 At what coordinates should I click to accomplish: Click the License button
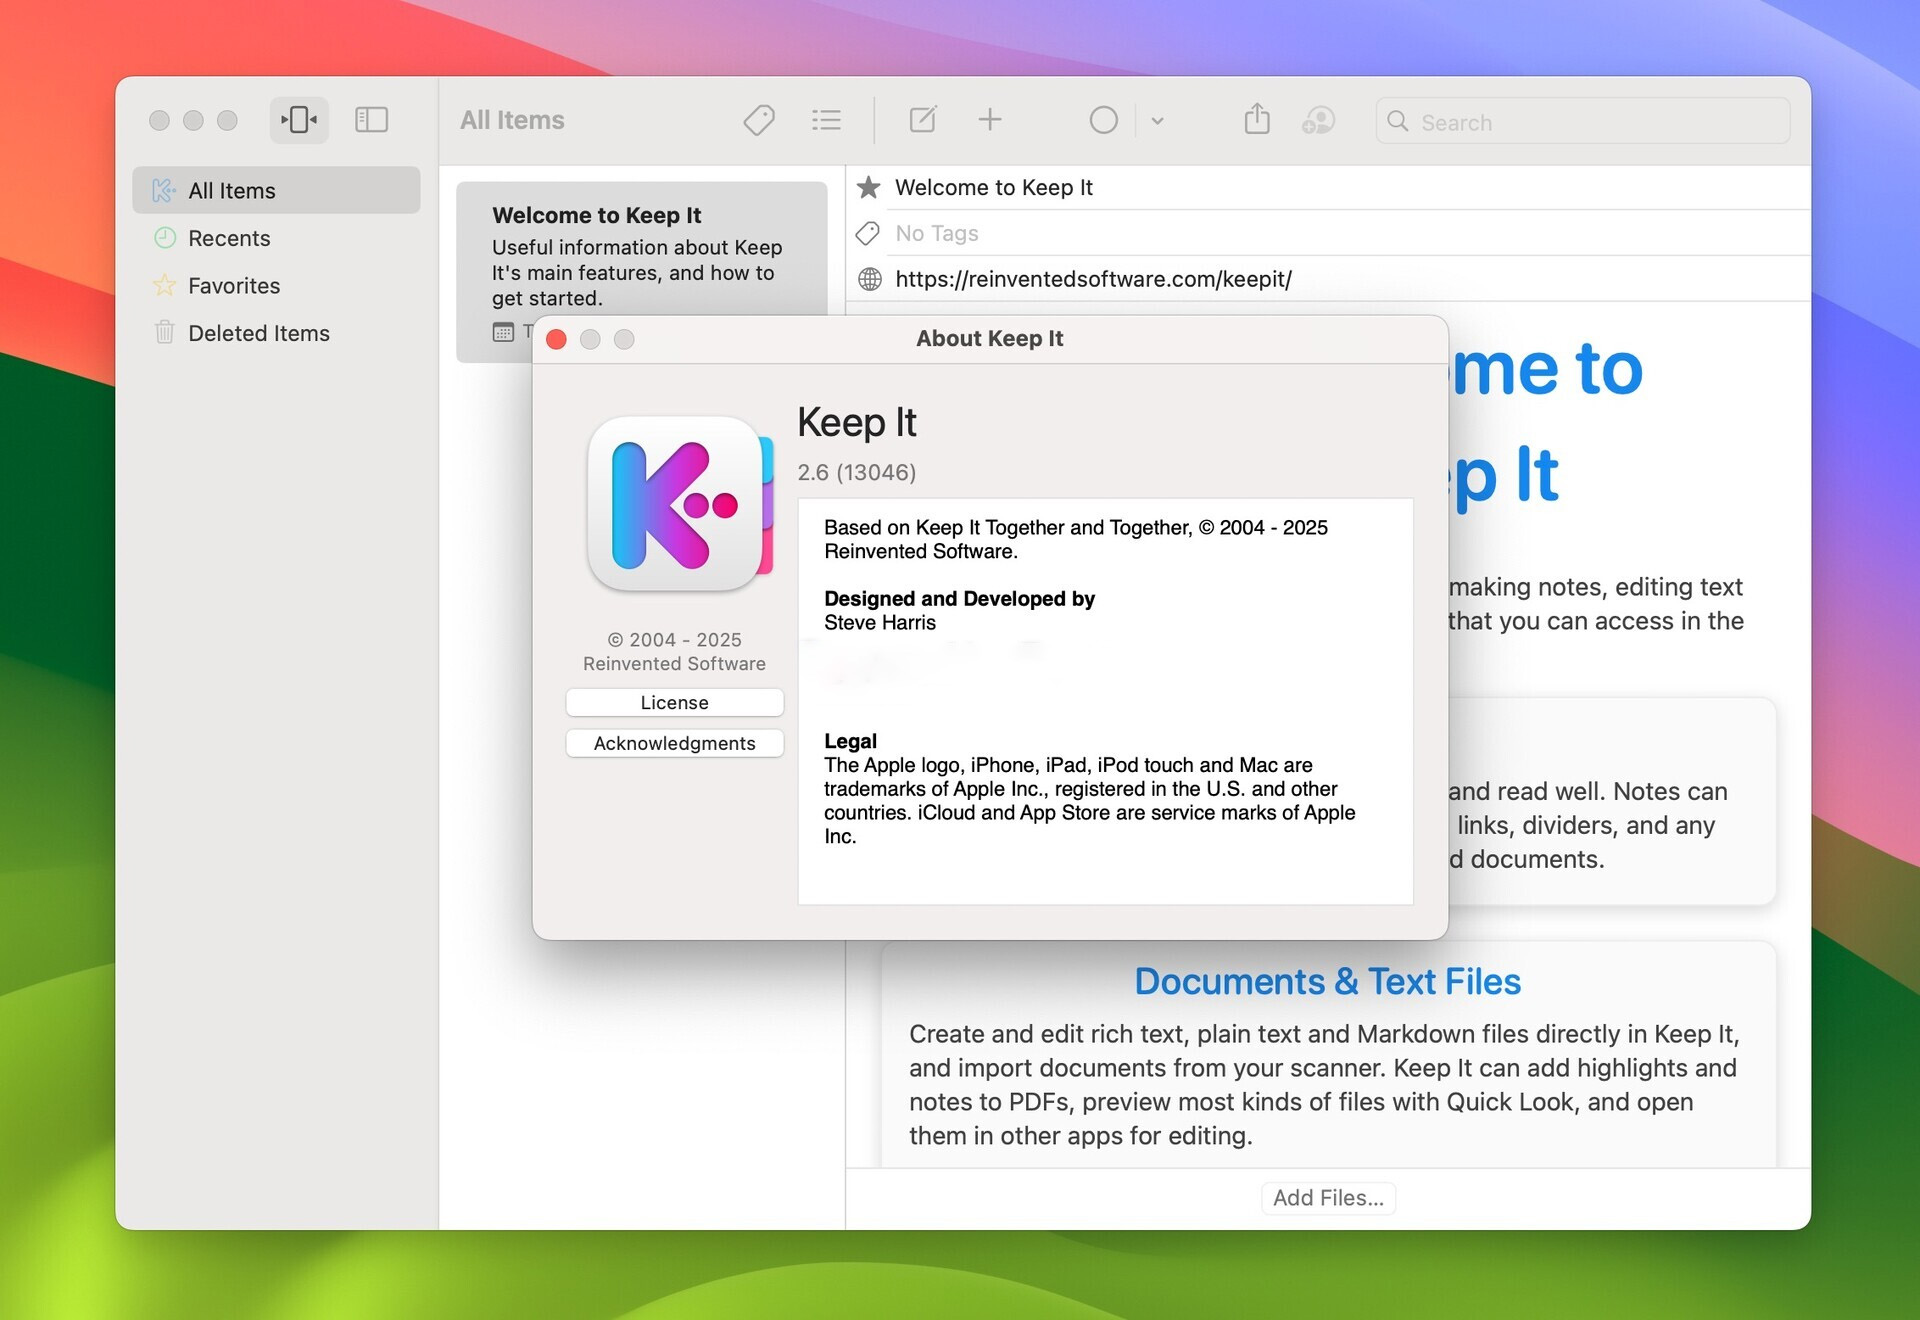pyautogui.click(x=674, y=702)
